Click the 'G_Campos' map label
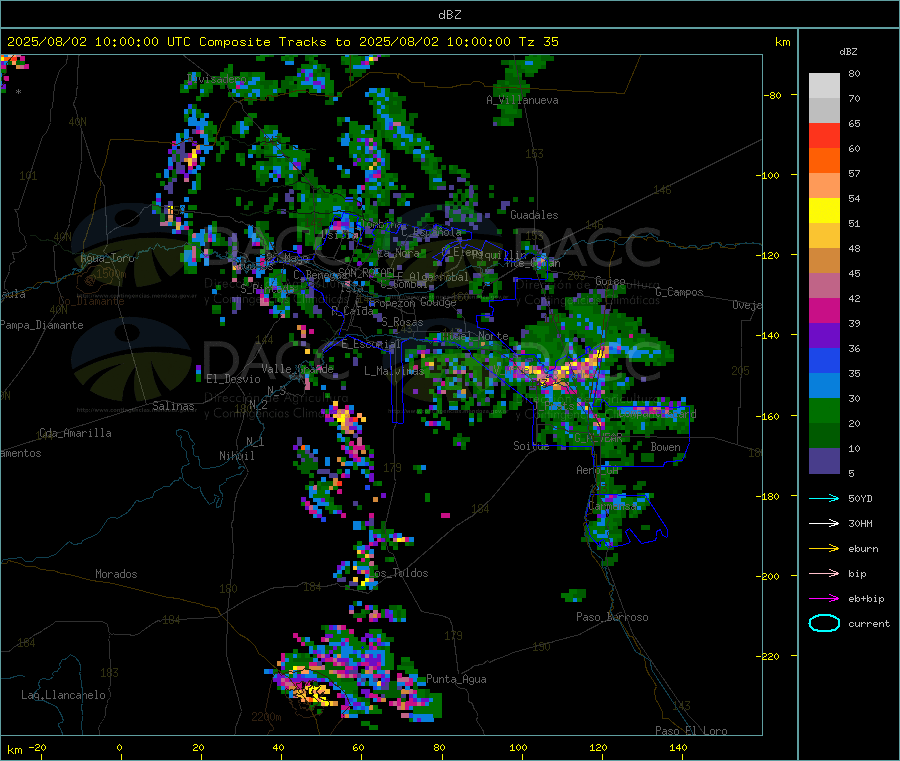900x761 pixels. pyautogui.click(x=679, y=292)
